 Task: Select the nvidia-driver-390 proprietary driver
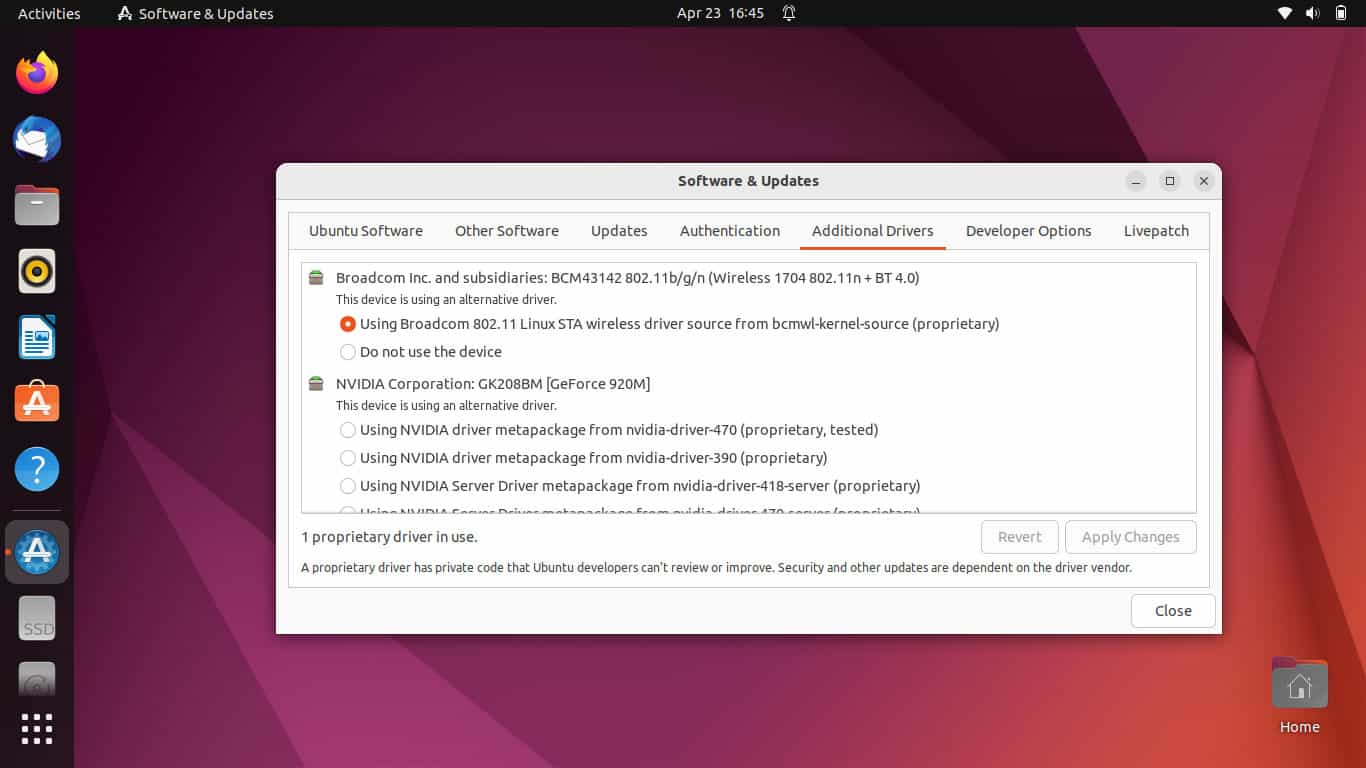click(x=348, y=457)
